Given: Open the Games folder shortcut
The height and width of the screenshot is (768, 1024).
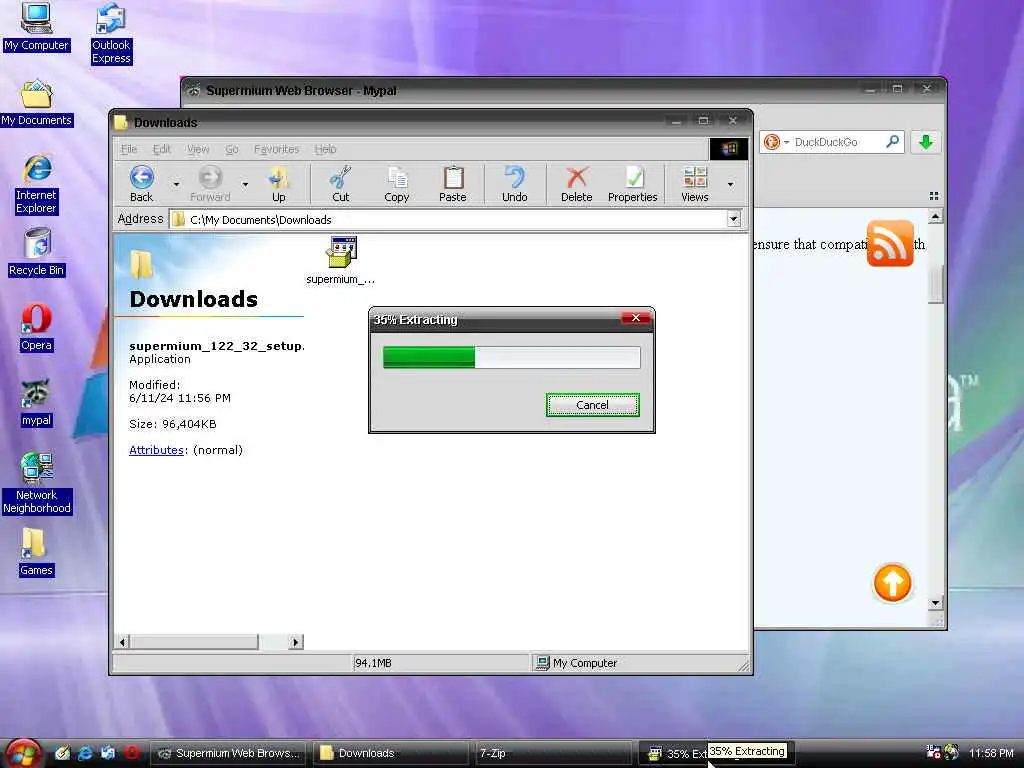Looking at the screenshot, I should coord(36,552).
